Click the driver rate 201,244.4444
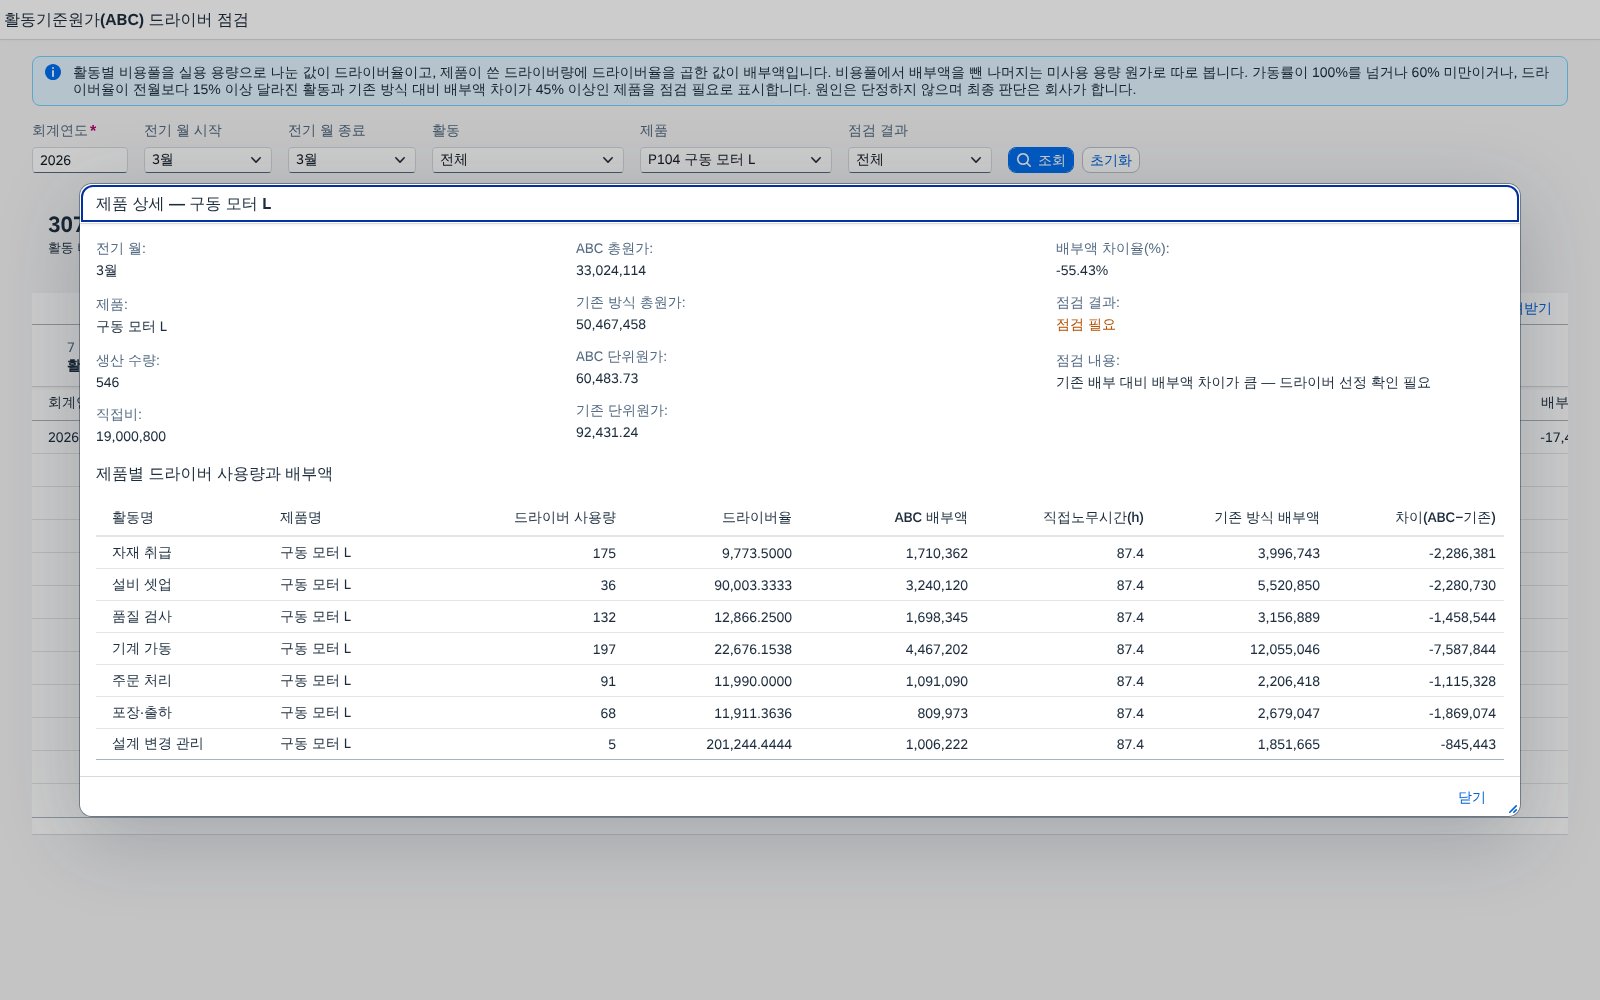Image resolution: width=1600 pixels, height=1000 pixels. 749,744
